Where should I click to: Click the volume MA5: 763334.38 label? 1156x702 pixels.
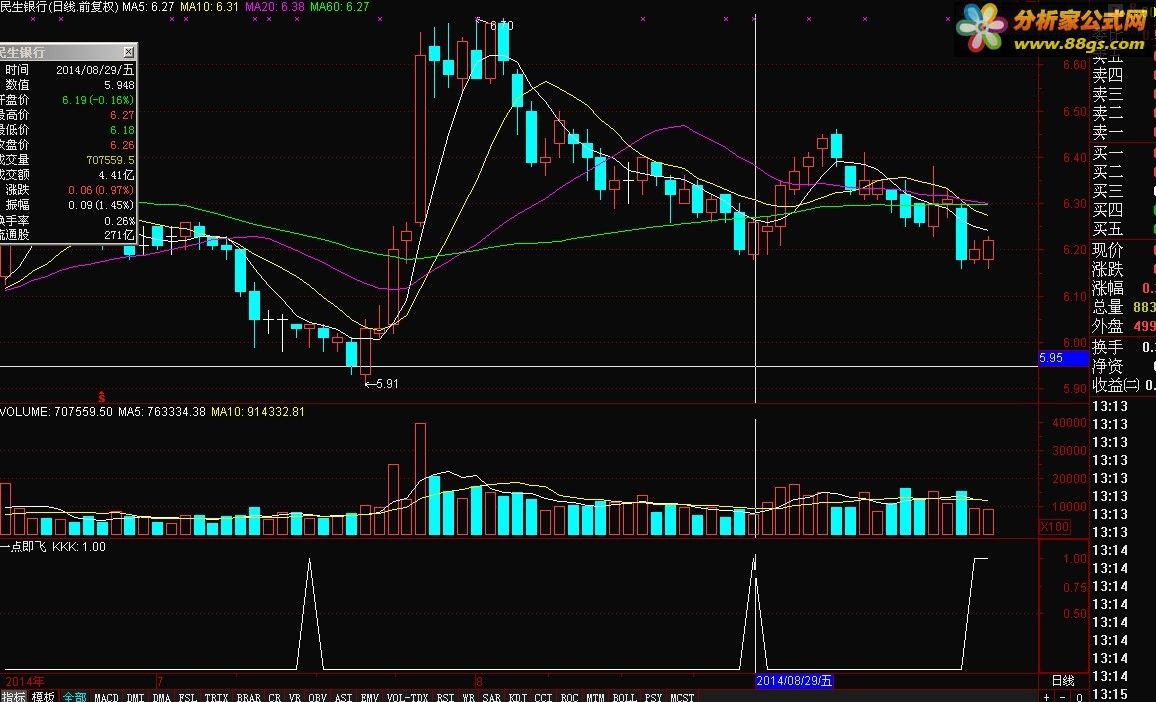162,411
